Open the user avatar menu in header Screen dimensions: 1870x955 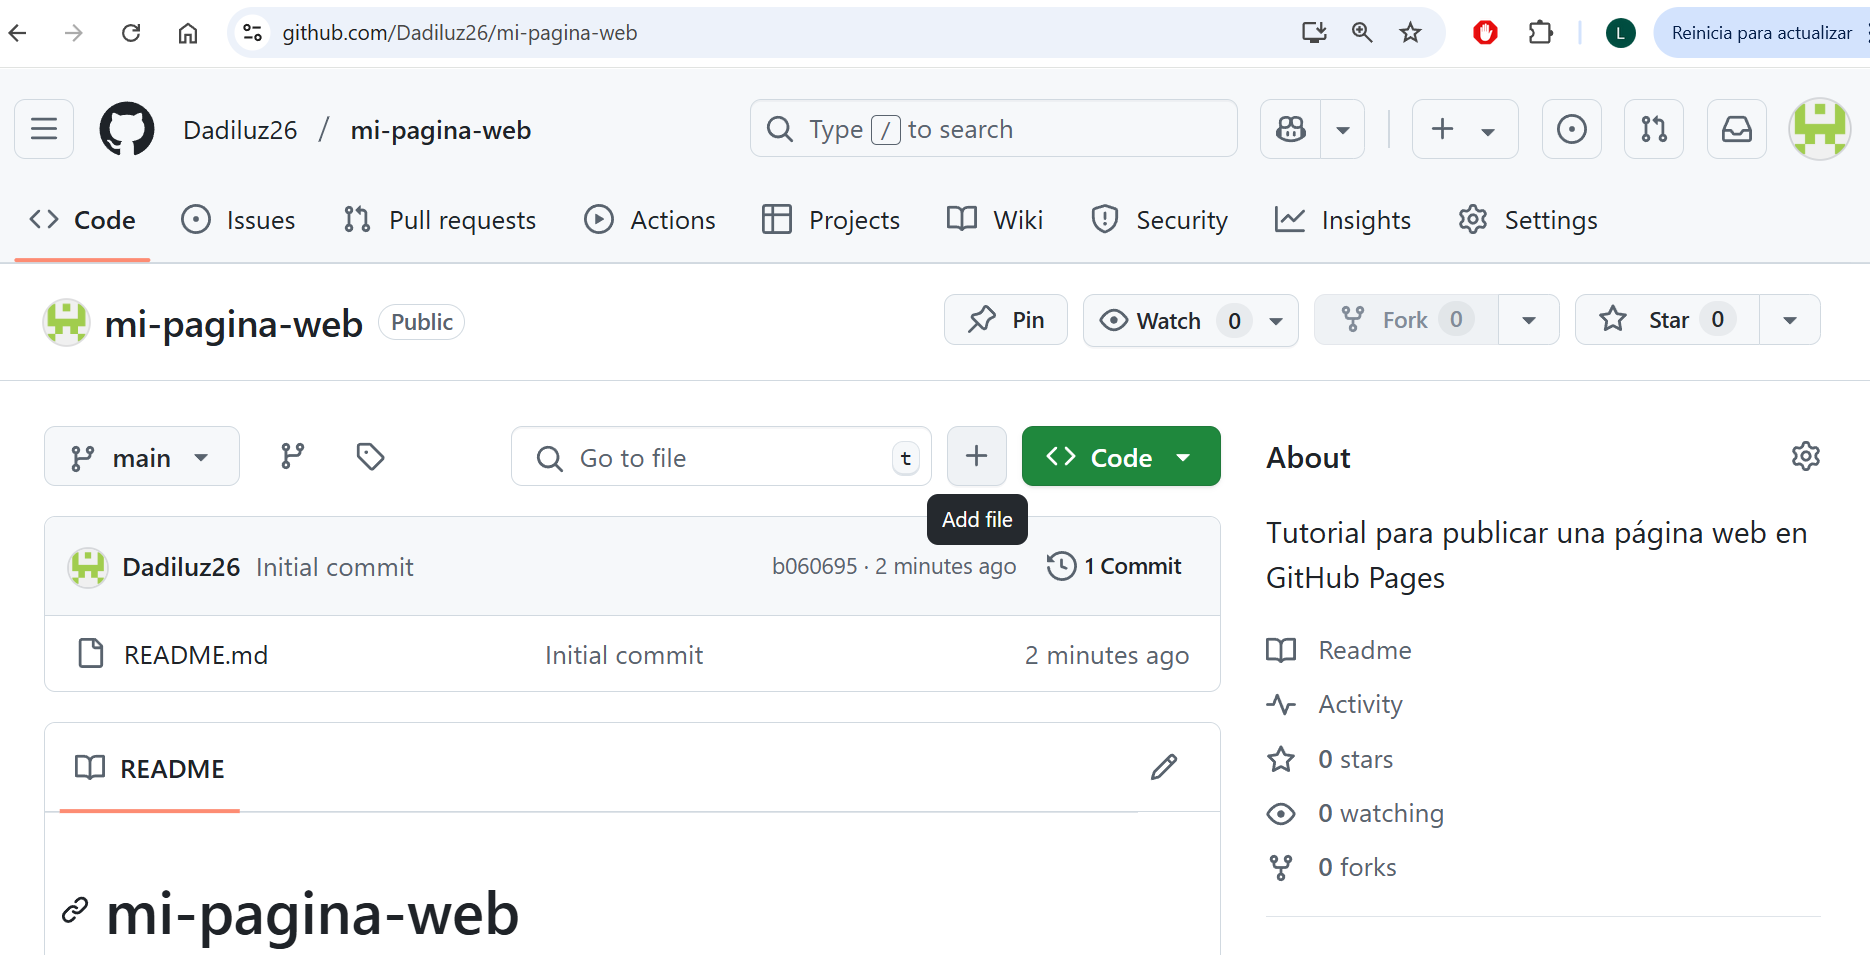click(x=1820, y=129)
